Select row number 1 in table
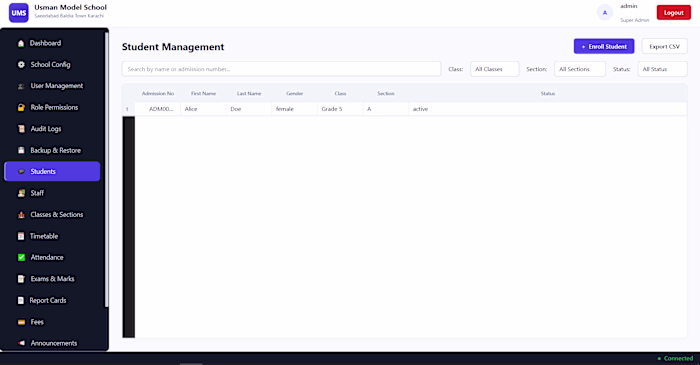 coord(129,109)
